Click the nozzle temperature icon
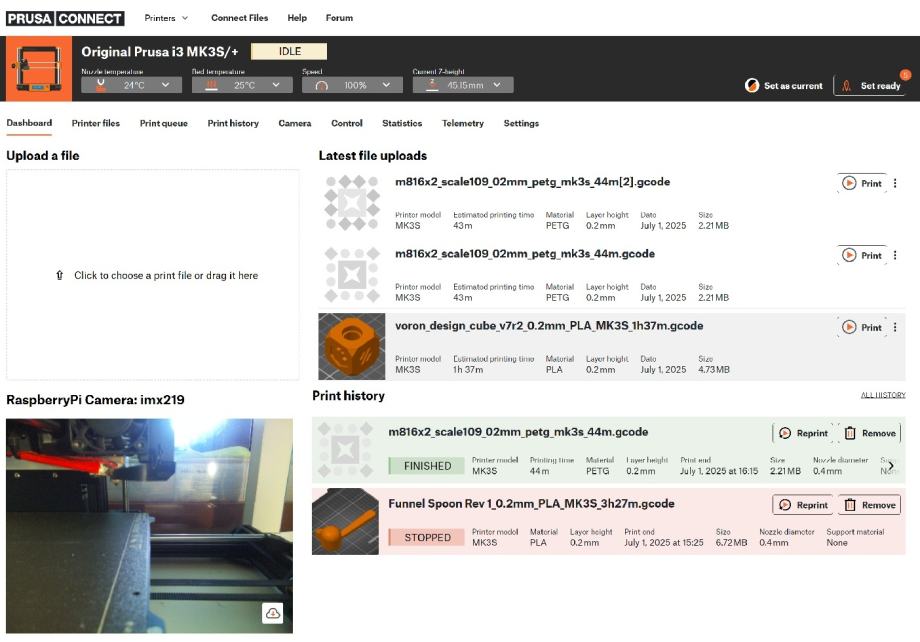Viewport: 920px width, 642px height. coord(101,85)
